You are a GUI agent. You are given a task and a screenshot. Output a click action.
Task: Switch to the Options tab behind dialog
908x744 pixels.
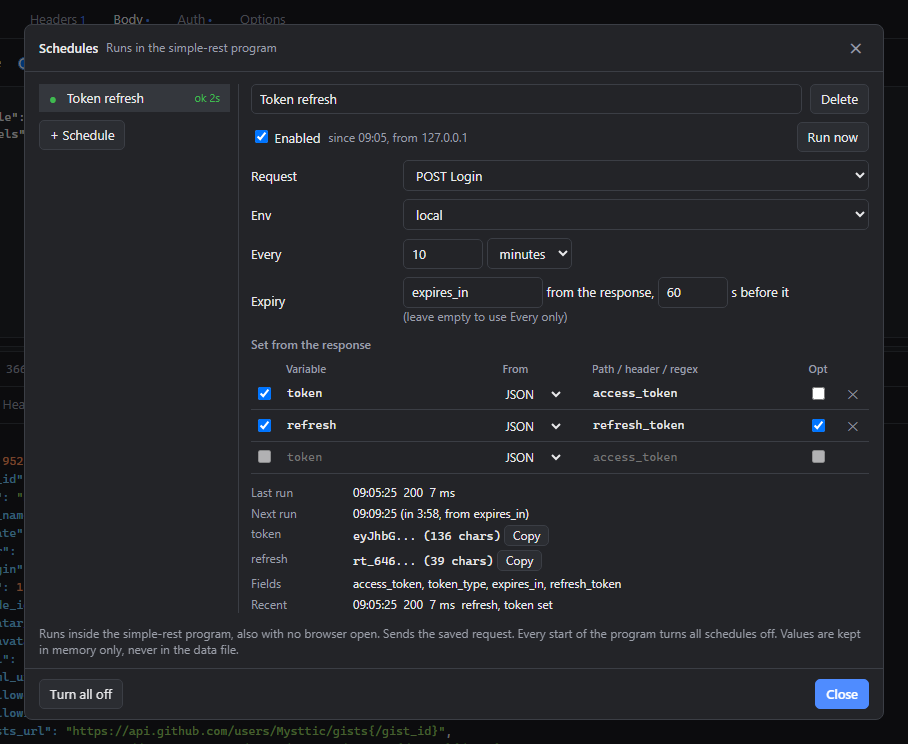pos(262,19)
